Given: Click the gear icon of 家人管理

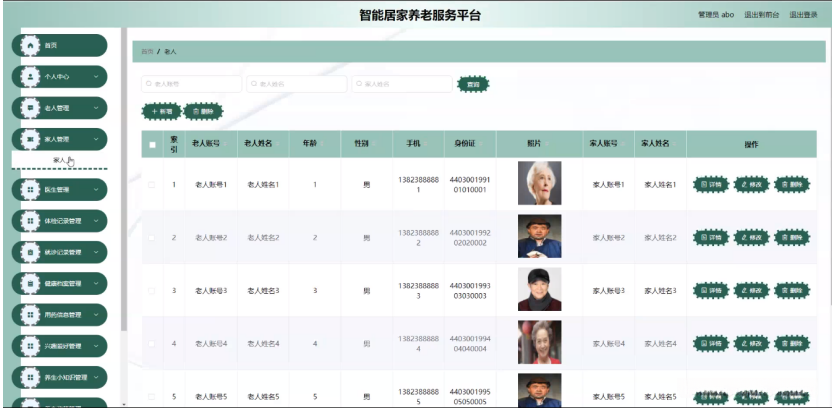Looking at the screenshot, I should coord(30,140).
